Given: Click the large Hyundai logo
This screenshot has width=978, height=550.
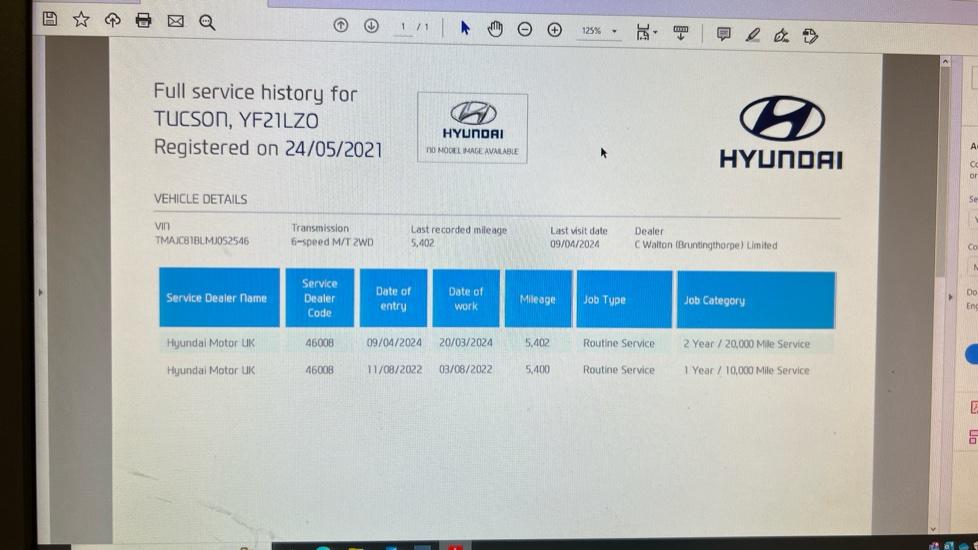Looking at the screenshot, I should [x=781, y=133].
